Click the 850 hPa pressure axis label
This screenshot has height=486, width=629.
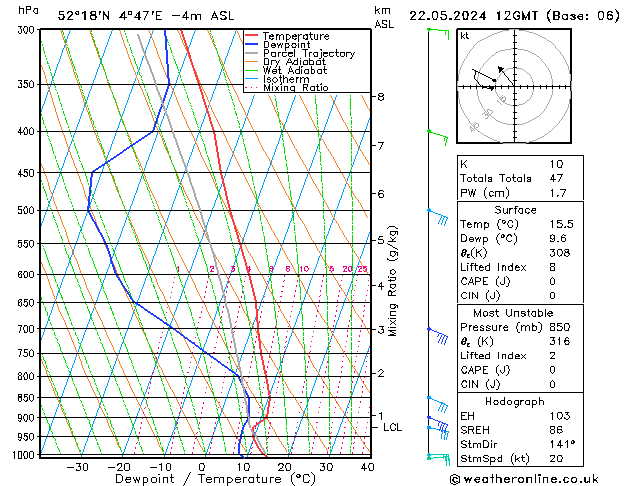[x=26, y=398]
